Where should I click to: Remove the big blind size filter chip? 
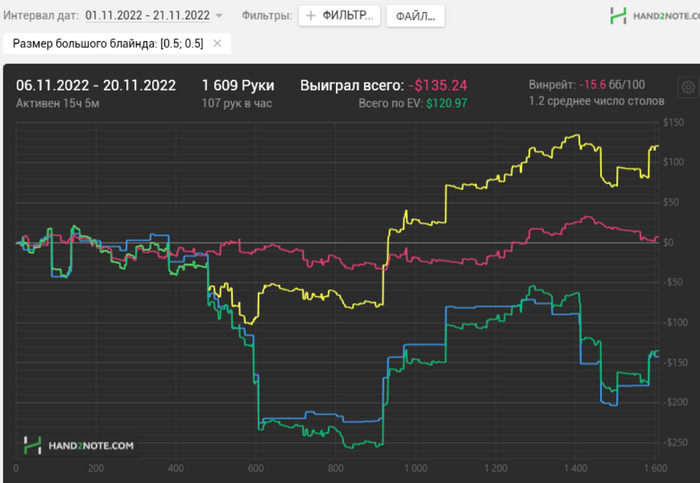coord(217,43)
